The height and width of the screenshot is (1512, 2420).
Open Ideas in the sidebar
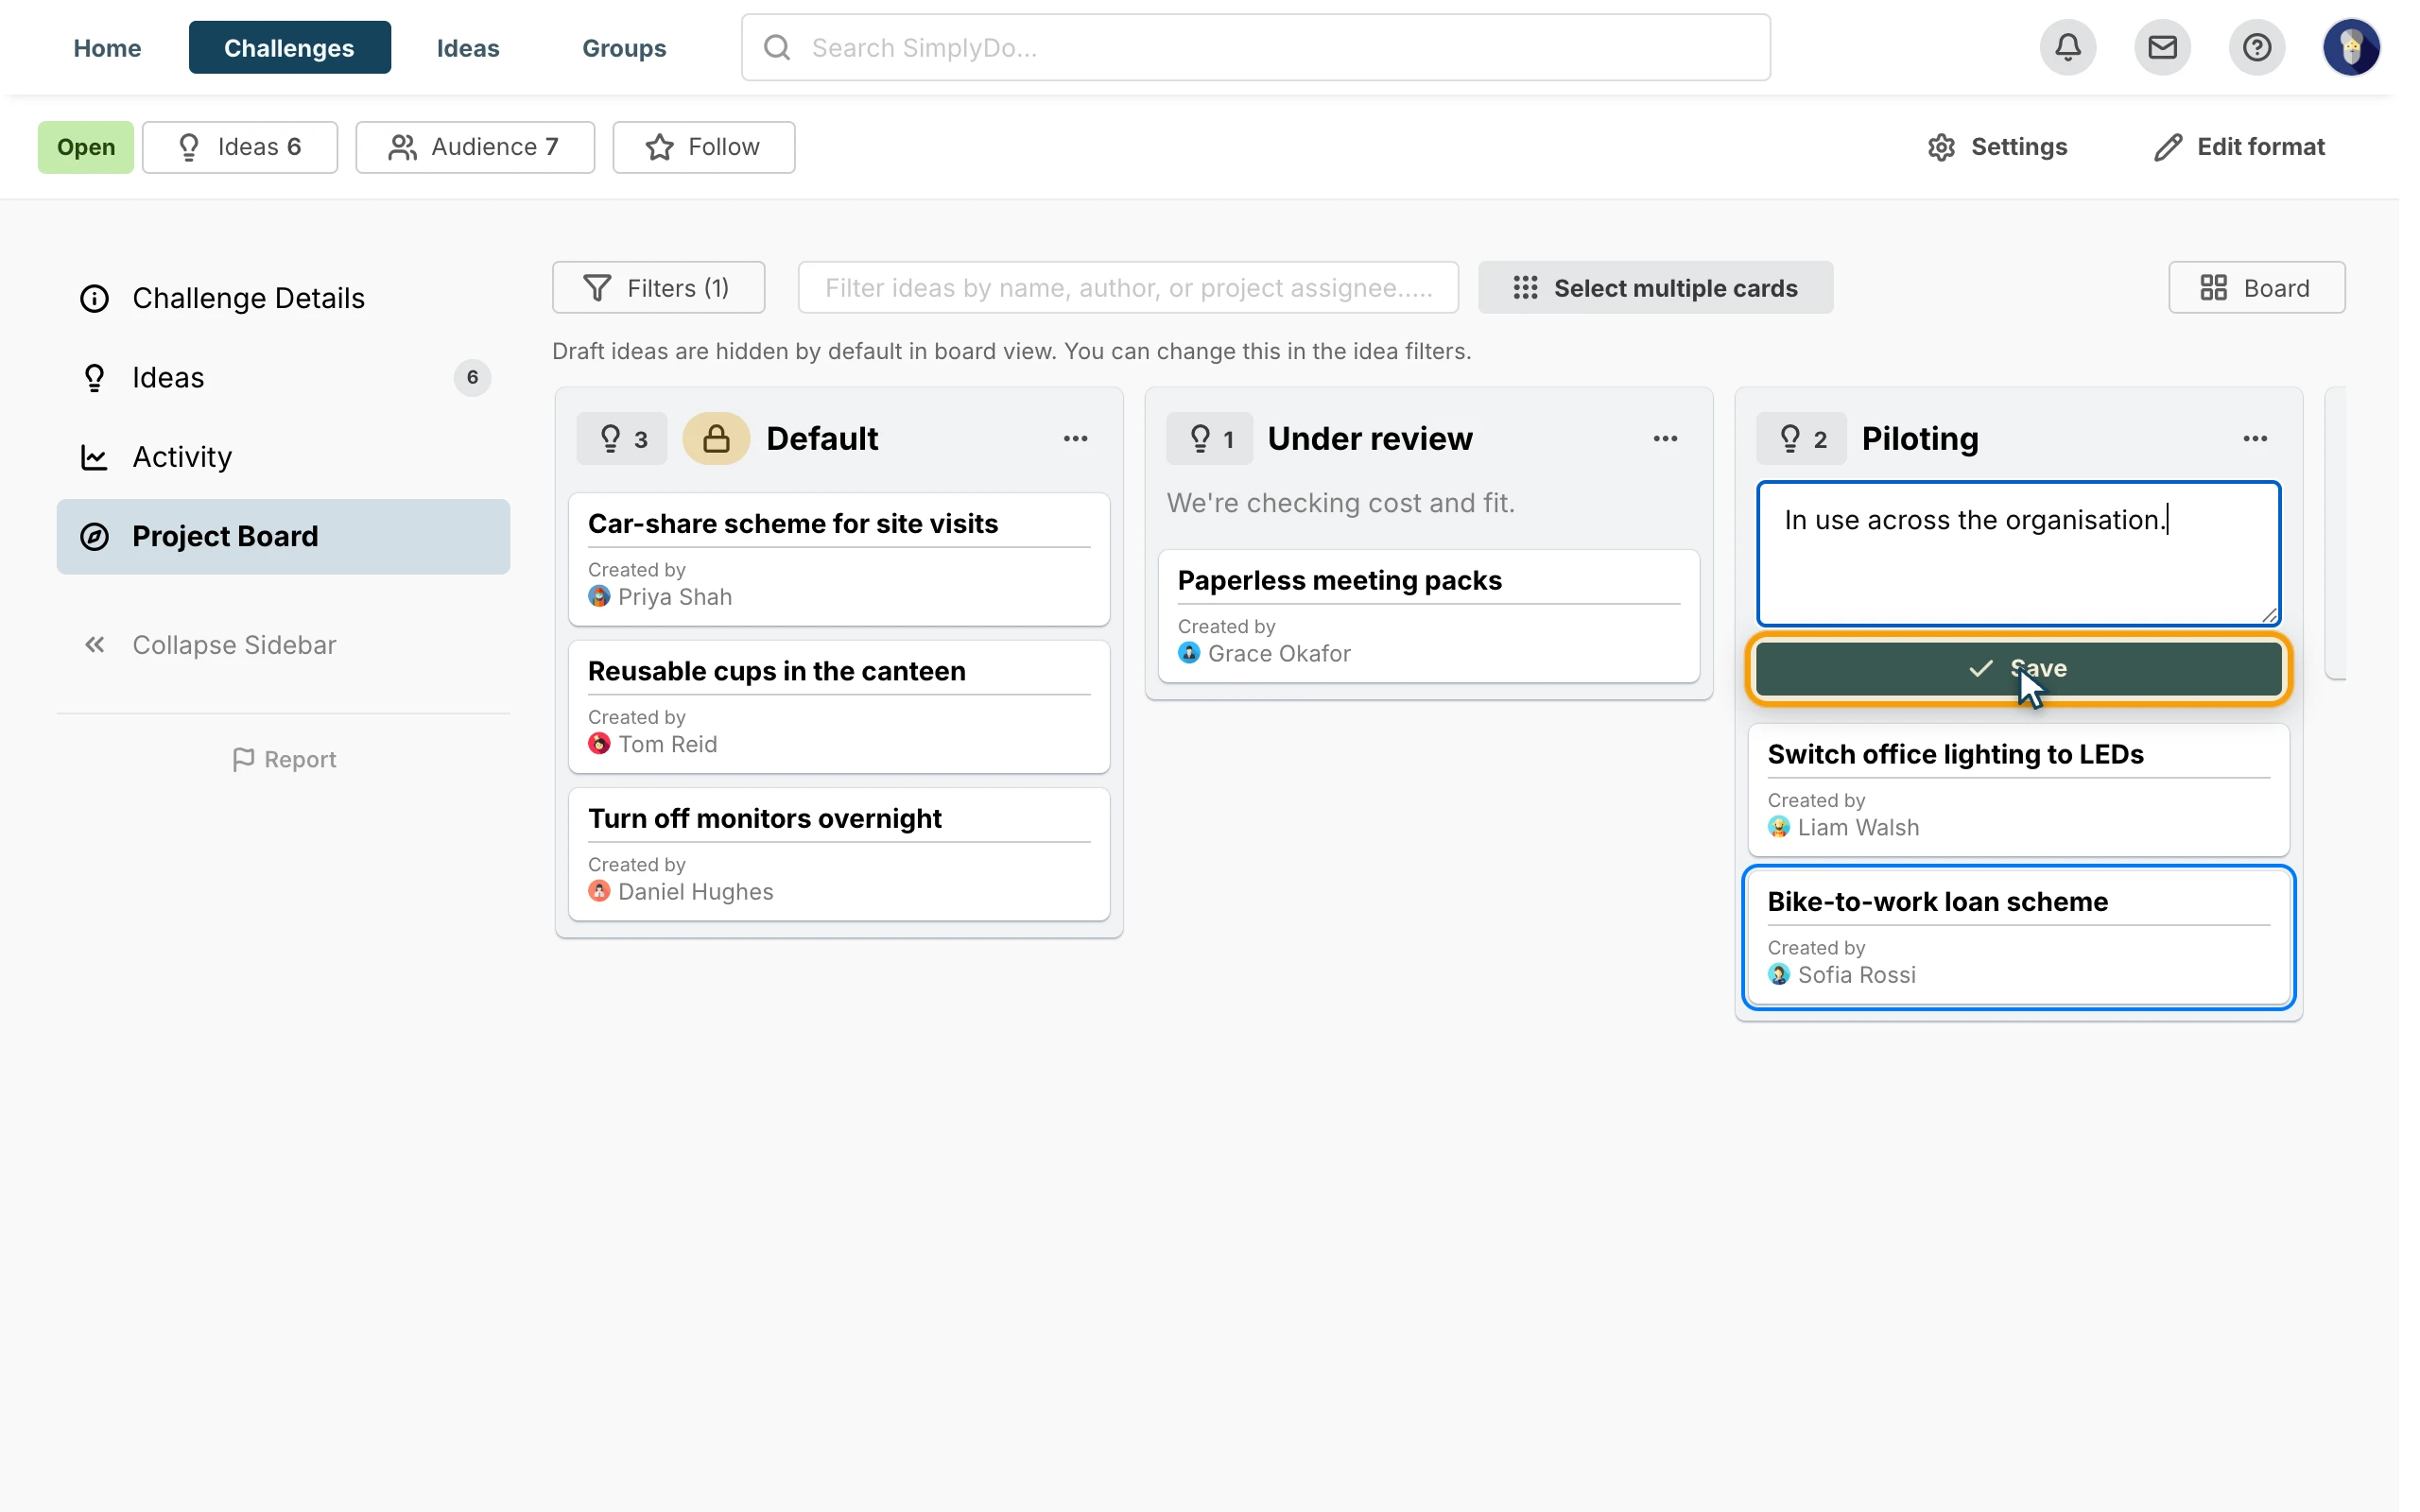[x=283, y=377]
